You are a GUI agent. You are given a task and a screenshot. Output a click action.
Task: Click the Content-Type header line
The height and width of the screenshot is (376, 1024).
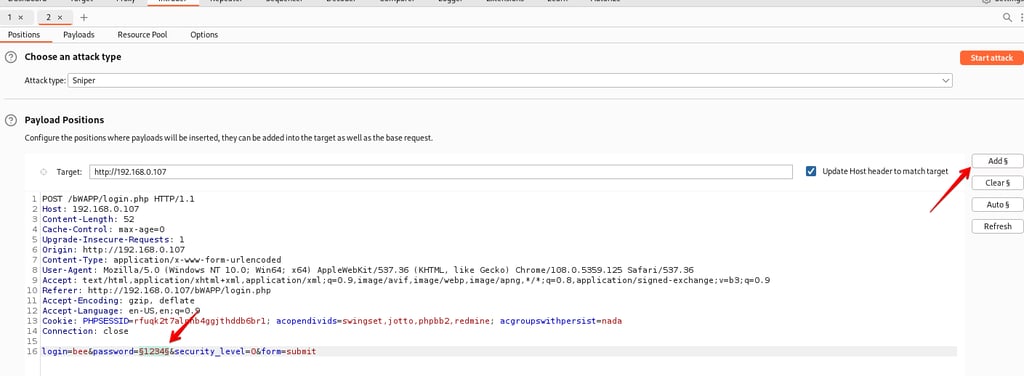pos(161,260)
